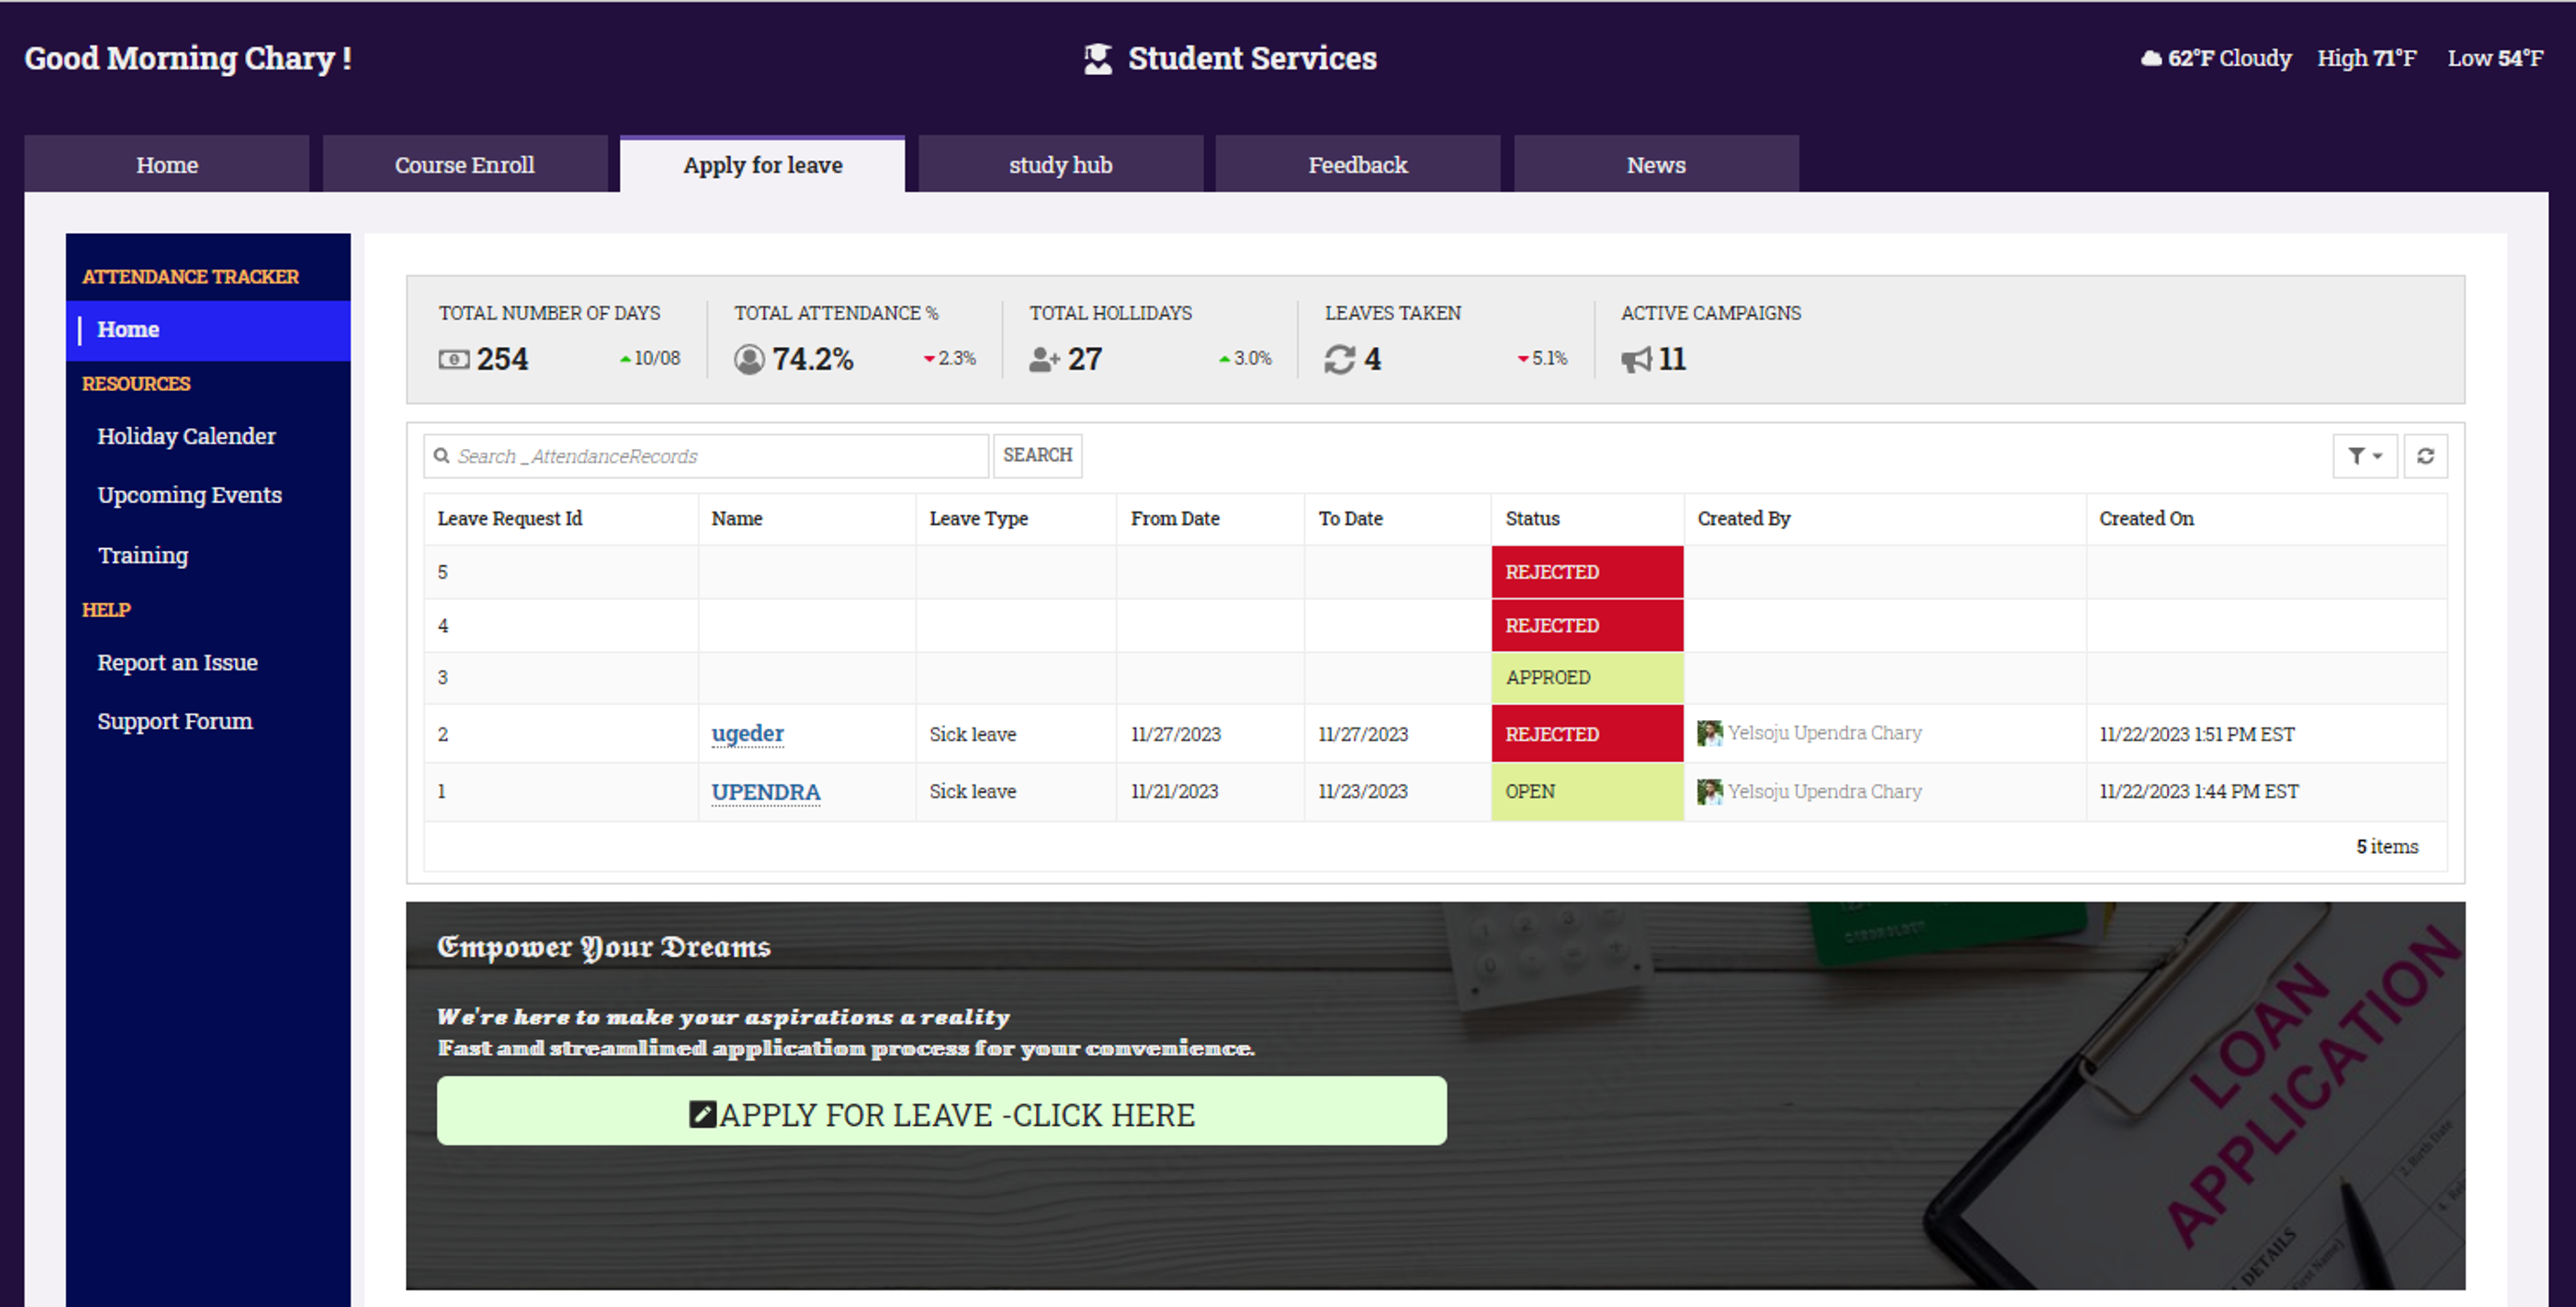
Task: Focus the Search AttendanceRecords input field
Action: [706, 456]
